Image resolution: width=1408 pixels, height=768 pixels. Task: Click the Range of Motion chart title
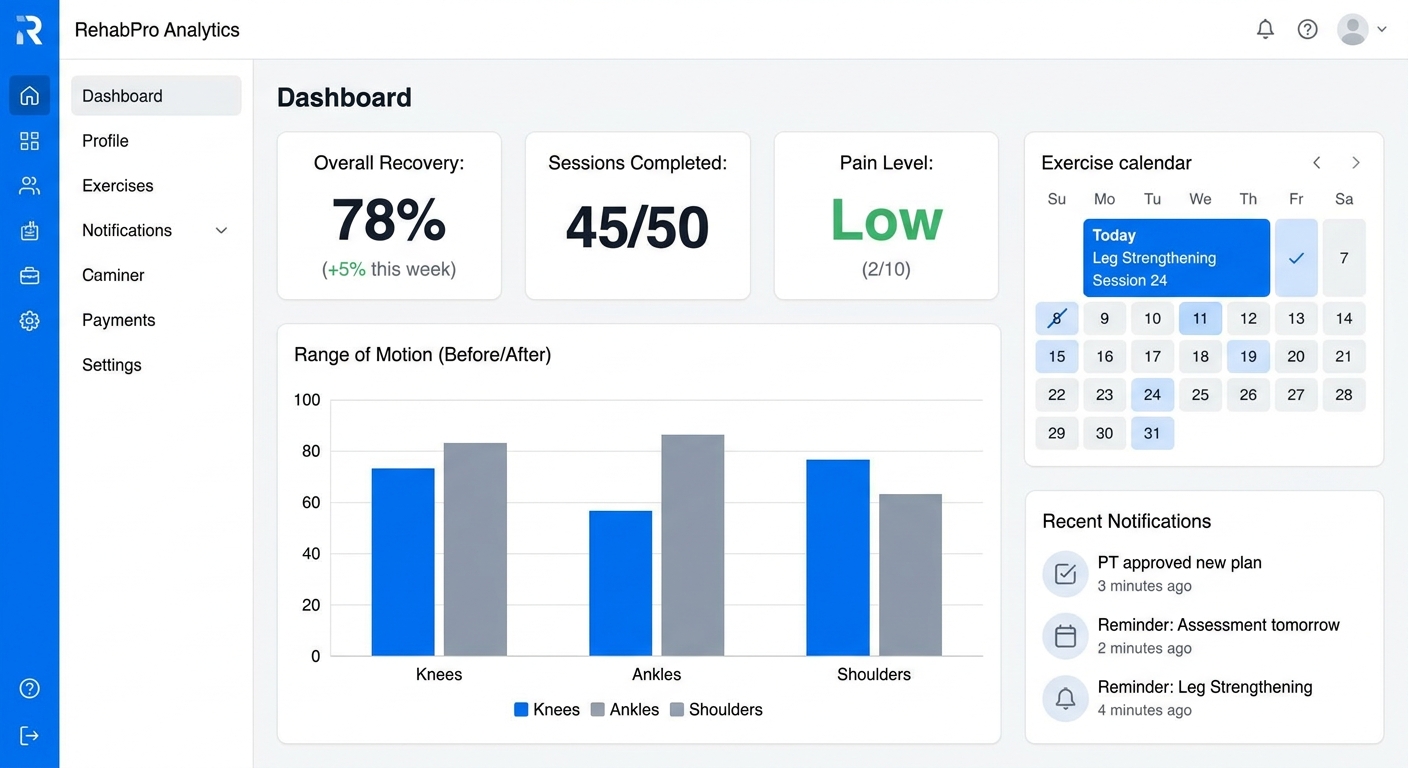(422, 355)
